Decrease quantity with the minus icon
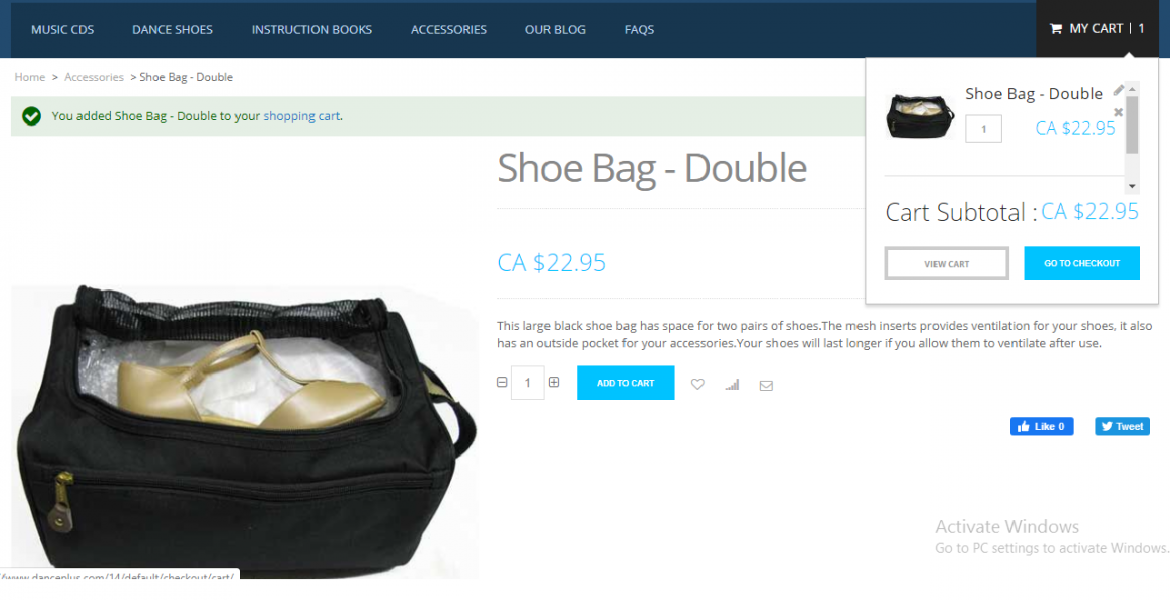1170x600 pixels. point(502,382)
